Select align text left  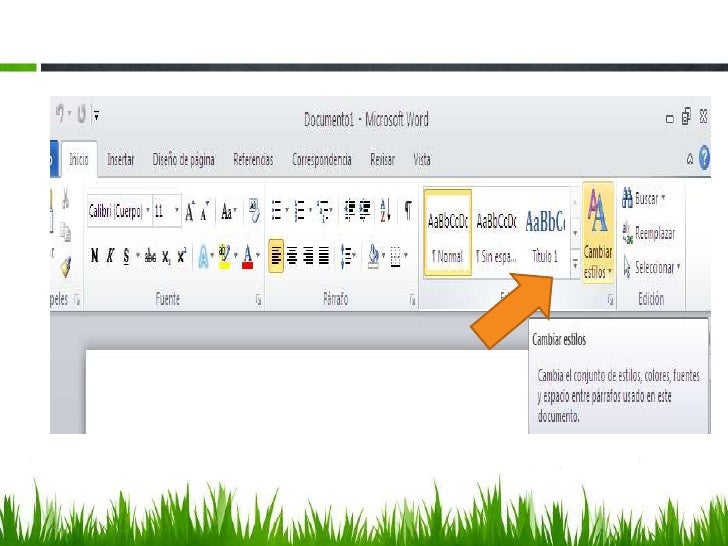[276, 256]
